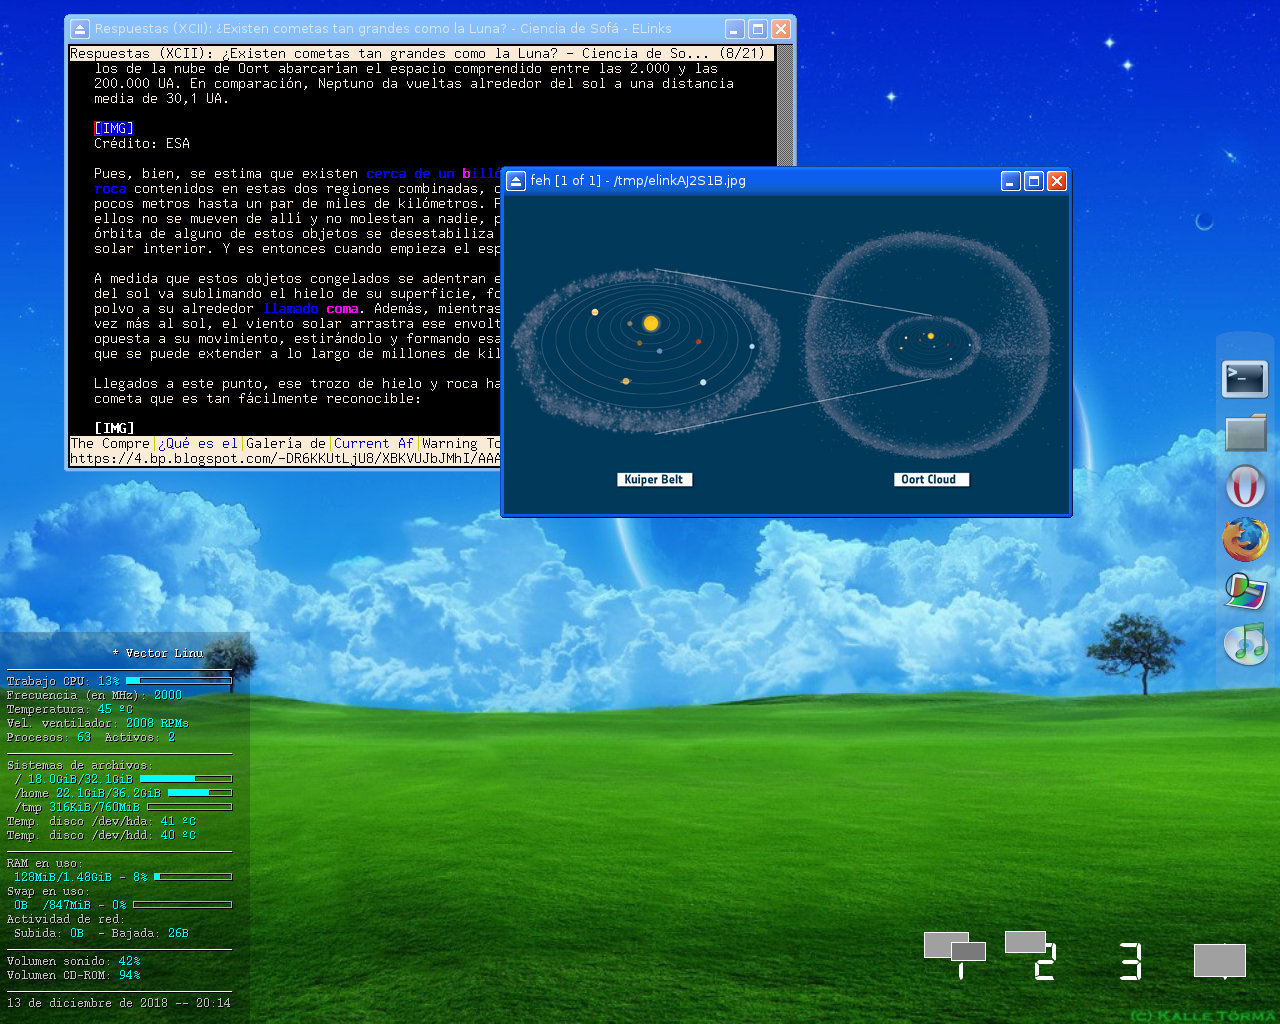Image resolution: width=1280 pixels, height=1024 pixels.
Task: Open the file manager folder icon in dock
Action: [1246, 433]
